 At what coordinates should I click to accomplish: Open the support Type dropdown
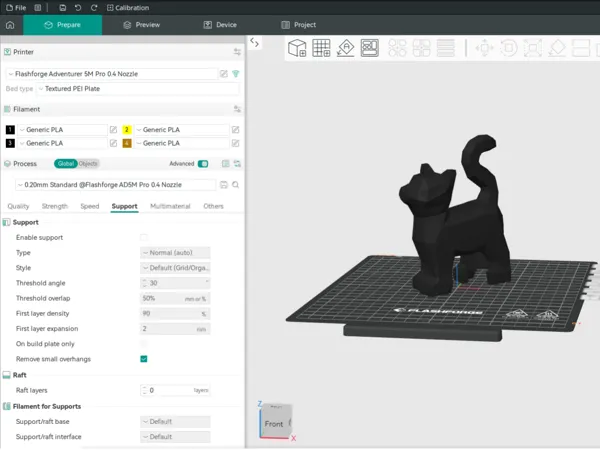tap(175, 253)
